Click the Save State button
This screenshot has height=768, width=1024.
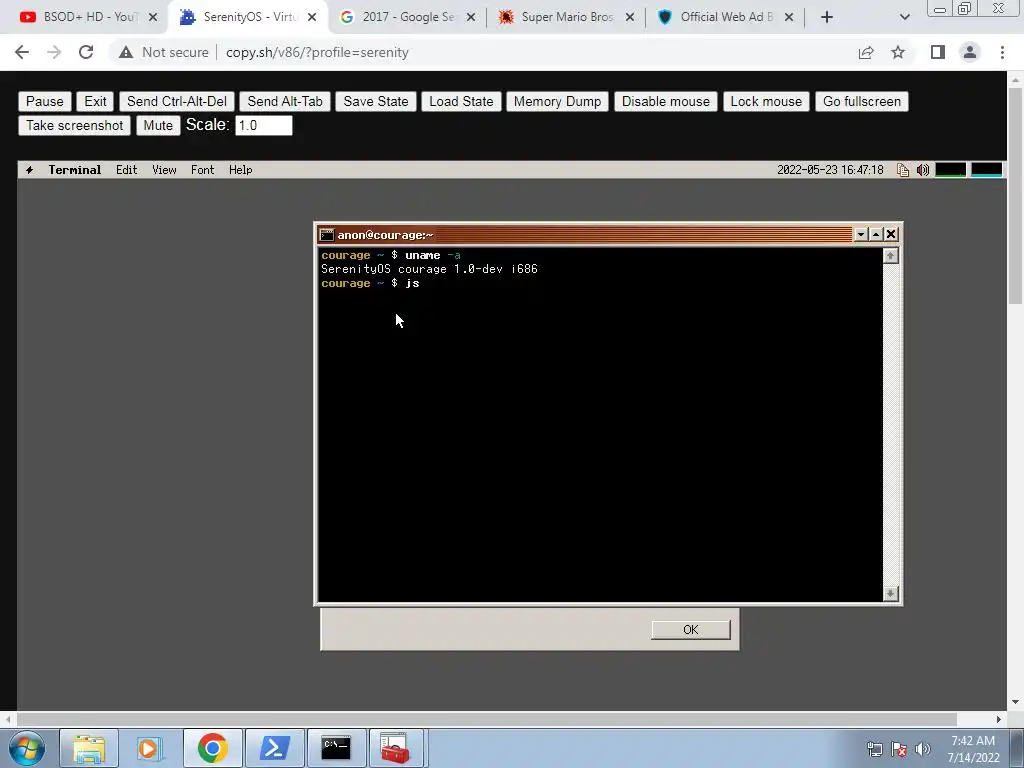tap(376, 101)
